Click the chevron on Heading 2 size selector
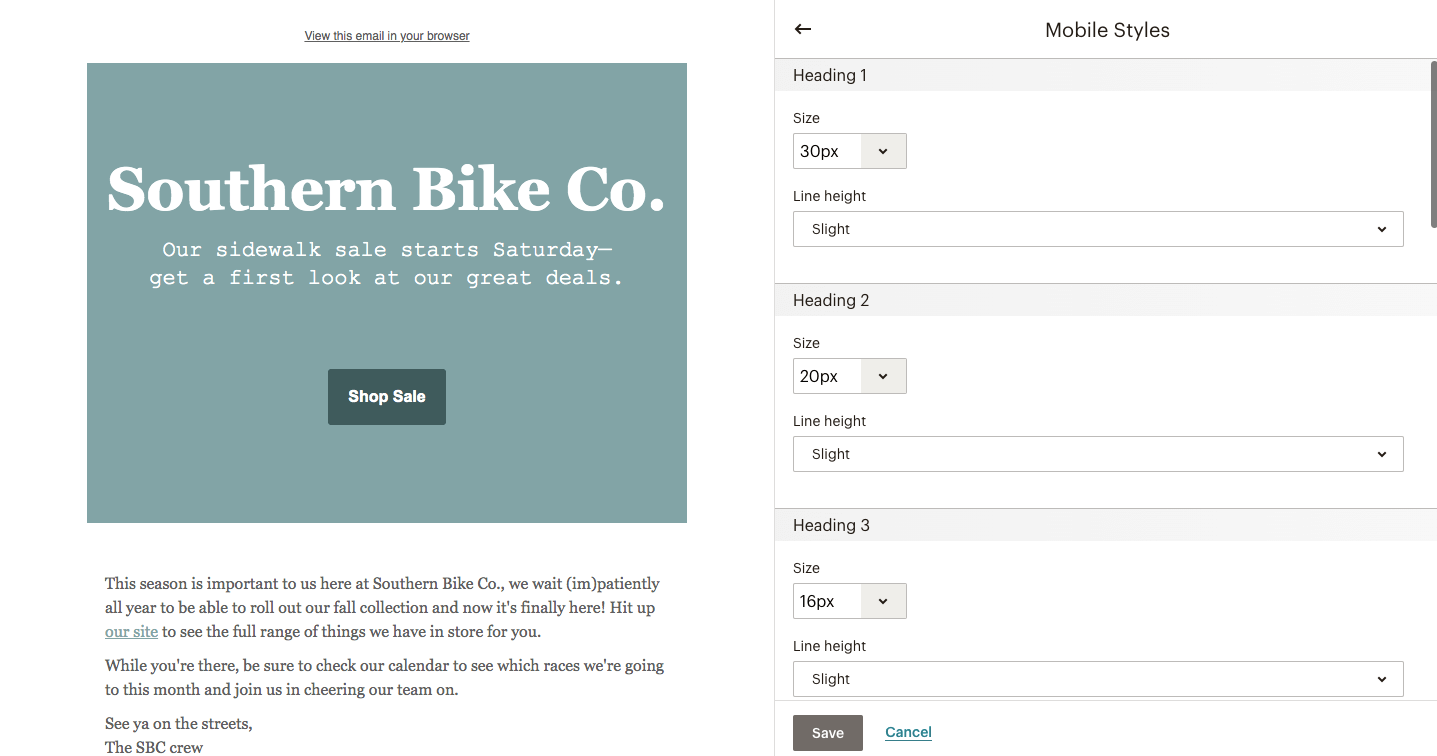This screenshot has width=1437, height=756. point(883,375)
